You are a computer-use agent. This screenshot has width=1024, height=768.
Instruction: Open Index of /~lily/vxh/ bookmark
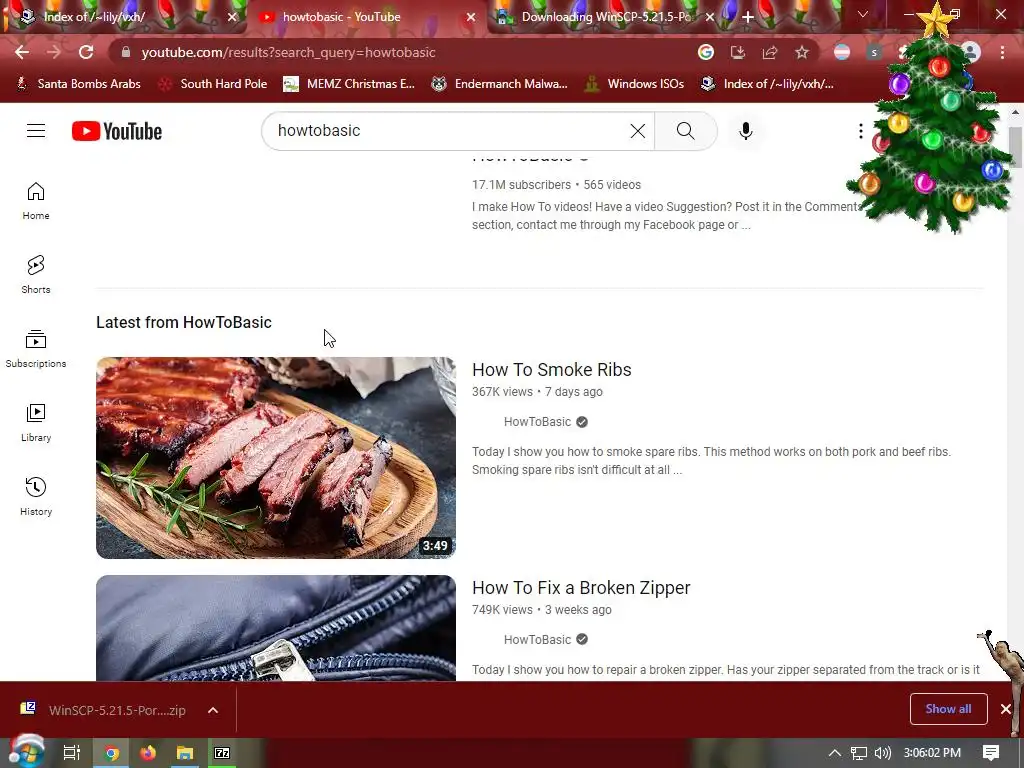[x=767, y=84]
